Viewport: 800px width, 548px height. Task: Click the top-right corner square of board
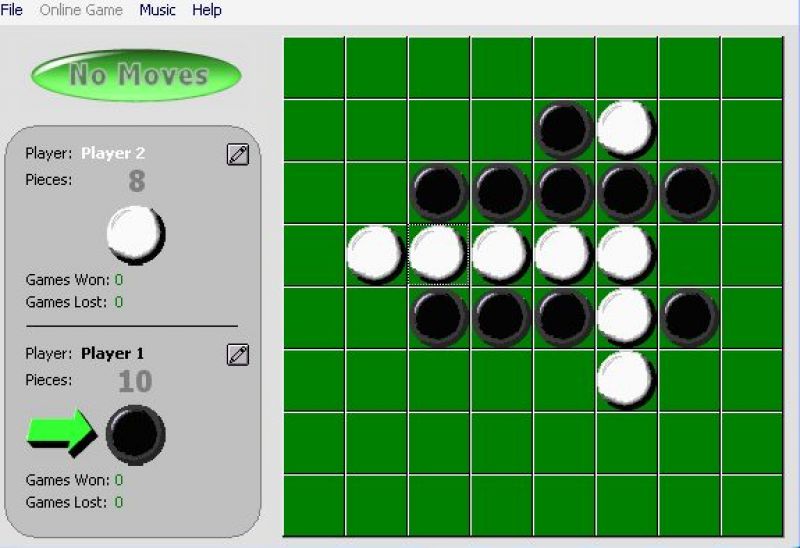click(x=753, y=67)
